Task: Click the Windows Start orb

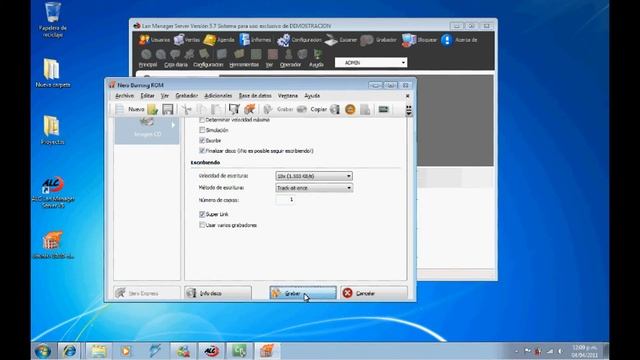Action: pyautogui.click(x=43, y=351)
